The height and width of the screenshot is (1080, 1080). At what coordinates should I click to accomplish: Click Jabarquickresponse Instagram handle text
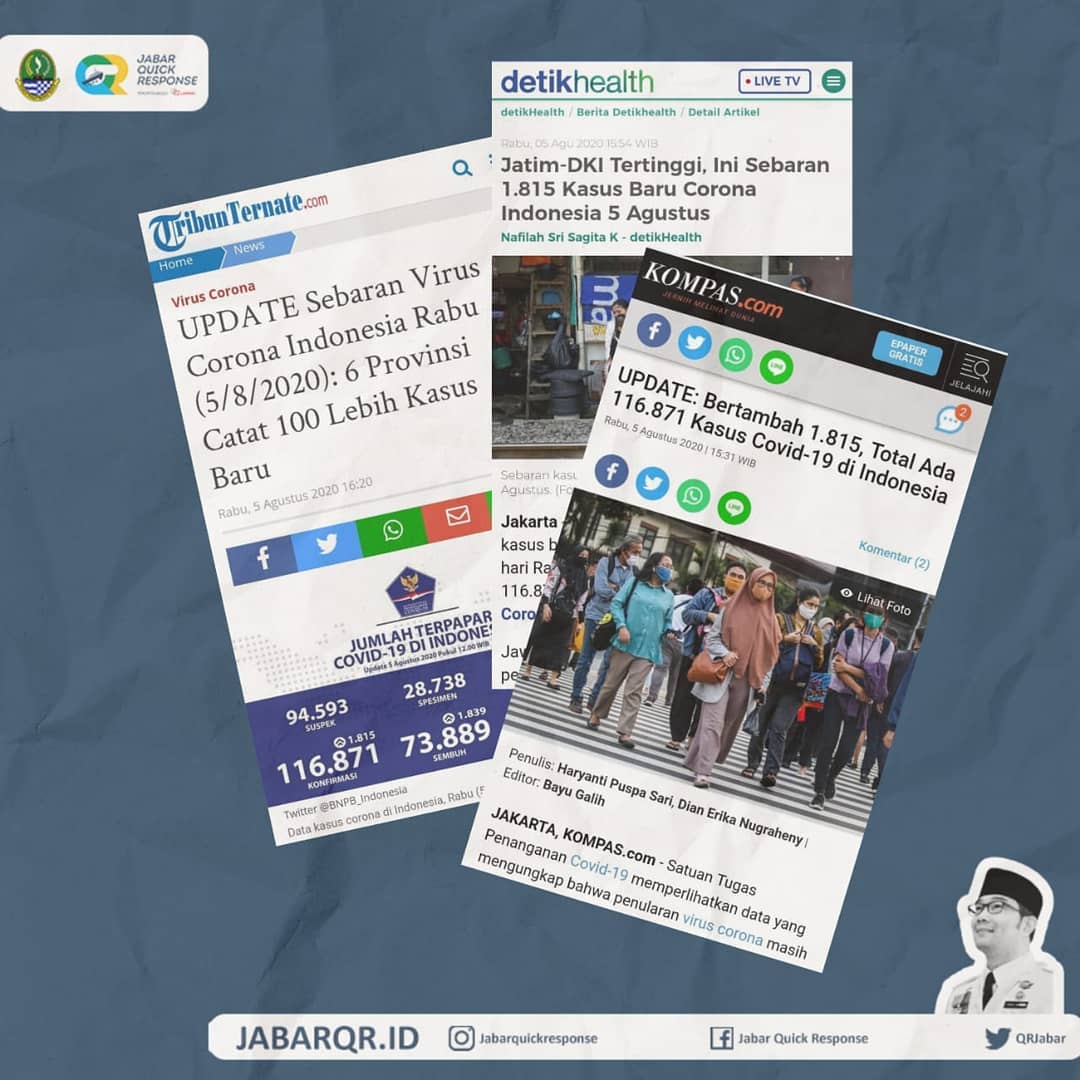(539, 1039)
